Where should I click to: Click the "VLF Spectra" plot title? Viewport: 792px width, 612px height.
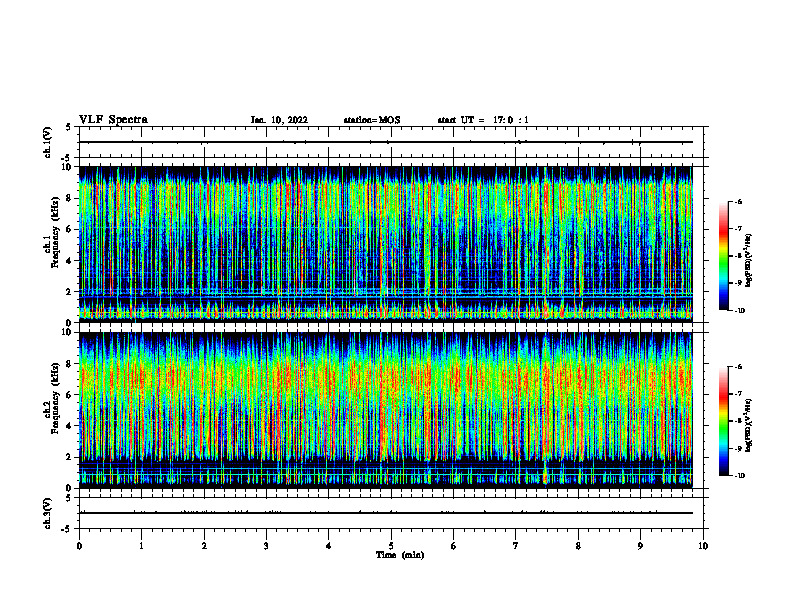coord(113,120)
